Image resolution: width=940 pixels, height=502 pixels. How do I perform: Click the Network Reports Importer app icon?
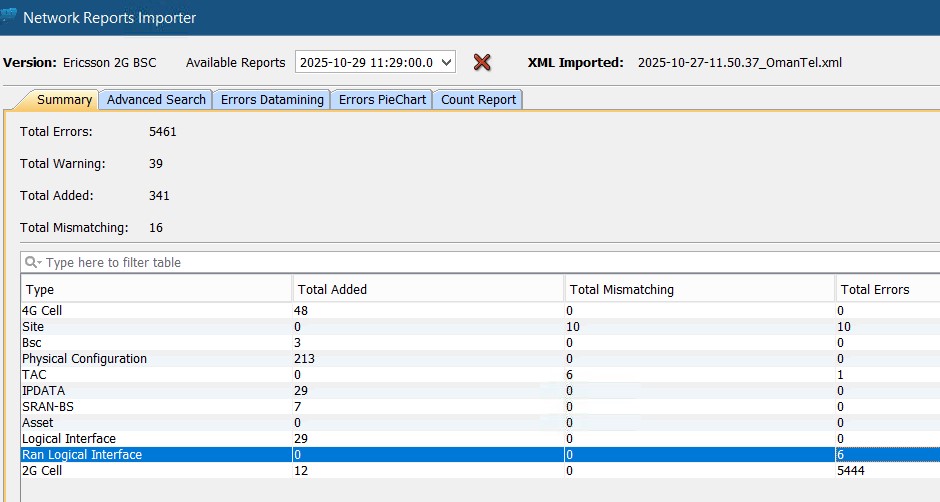pyautogui.click(x=9, y=17)
